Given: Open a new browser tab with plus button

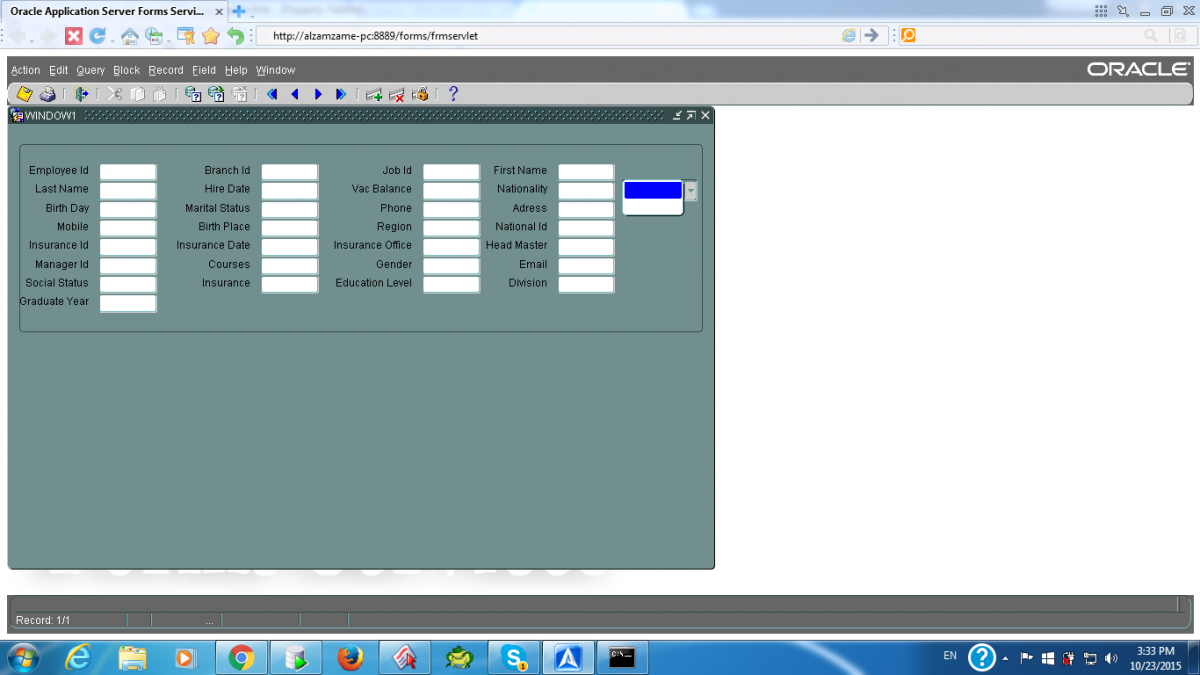Looking at the screenshot, I should point(239,11).
